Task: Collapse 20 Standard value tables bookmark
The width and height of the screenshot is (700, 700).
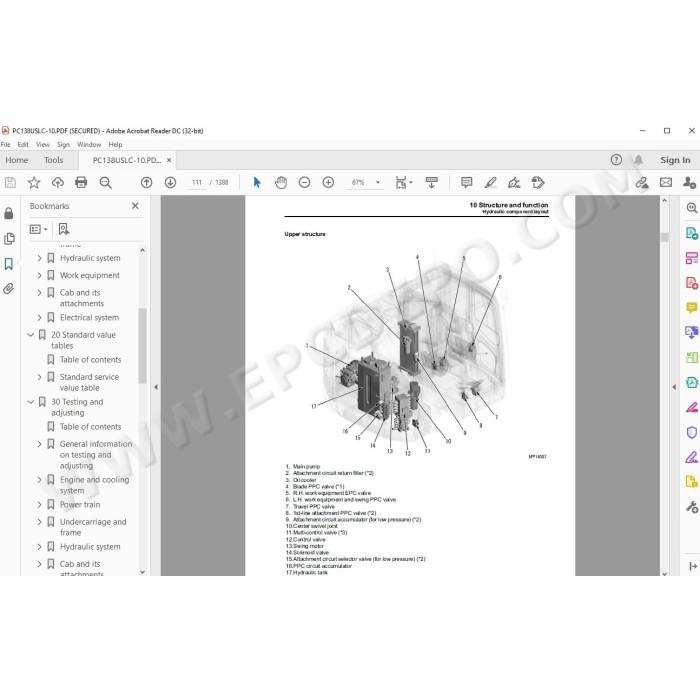Action: (30, 334)
